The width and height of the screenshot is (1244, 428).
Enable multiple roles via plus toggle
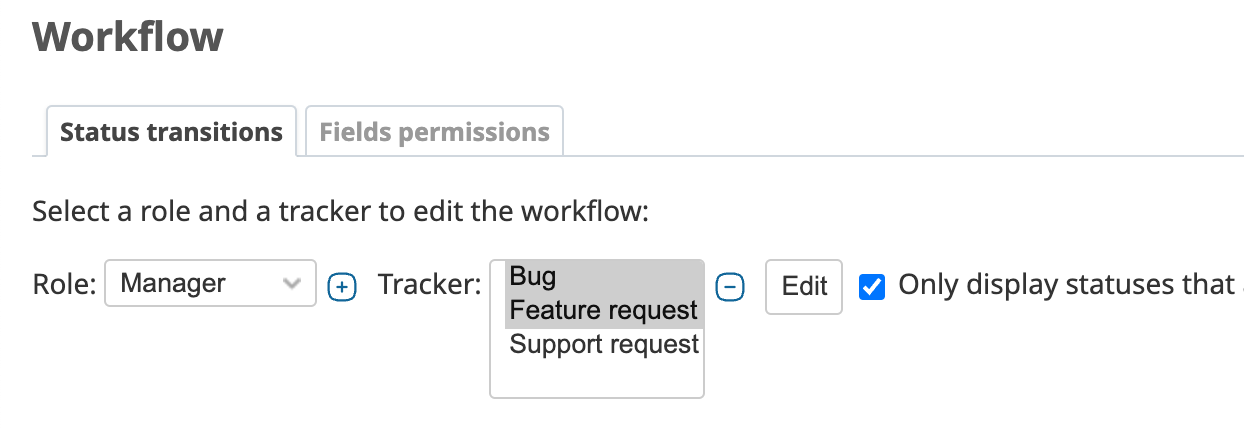pyautogui.click(x=342, y=287)
